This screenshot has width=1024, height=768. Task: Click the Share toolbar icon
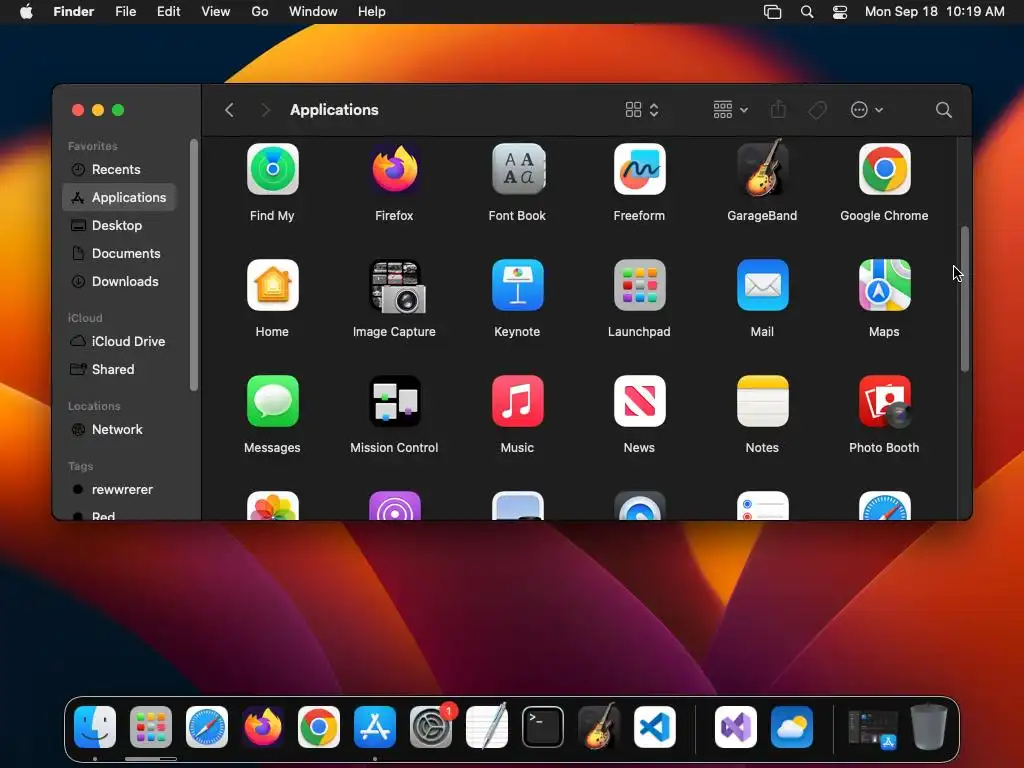point(778,109)
